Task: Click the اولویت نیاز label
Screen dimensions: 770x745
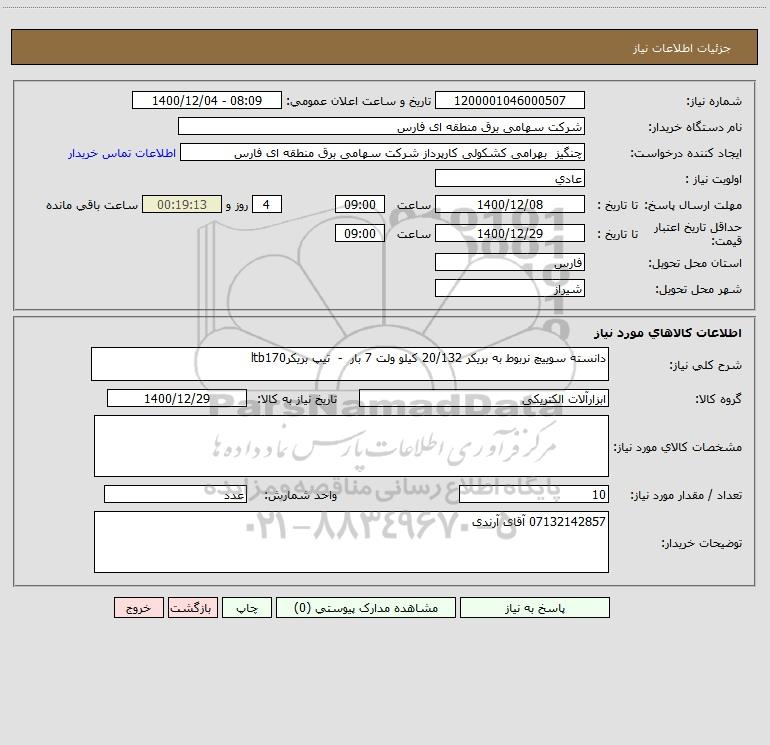Action: (714, 180)
